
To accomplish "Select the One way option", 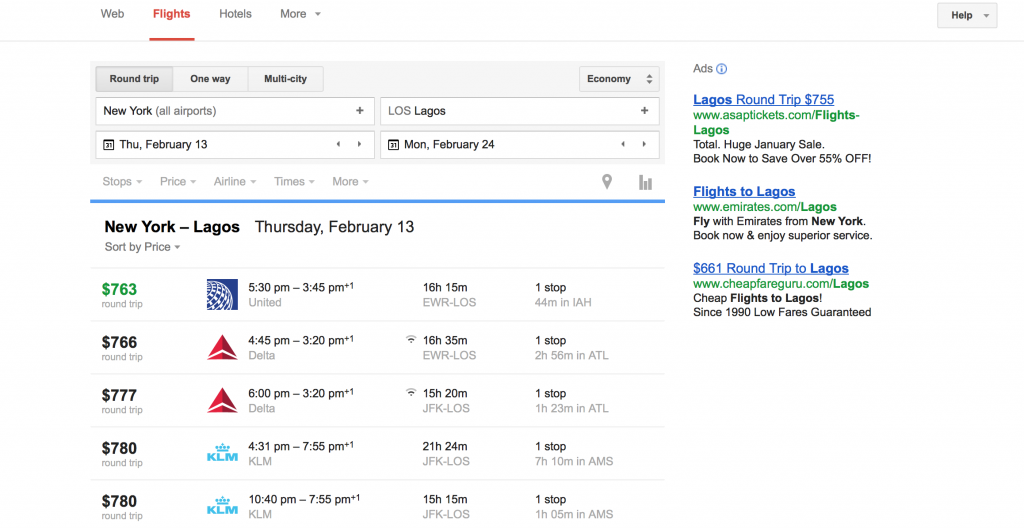I will pyautogui.click(x=210, y=78).
